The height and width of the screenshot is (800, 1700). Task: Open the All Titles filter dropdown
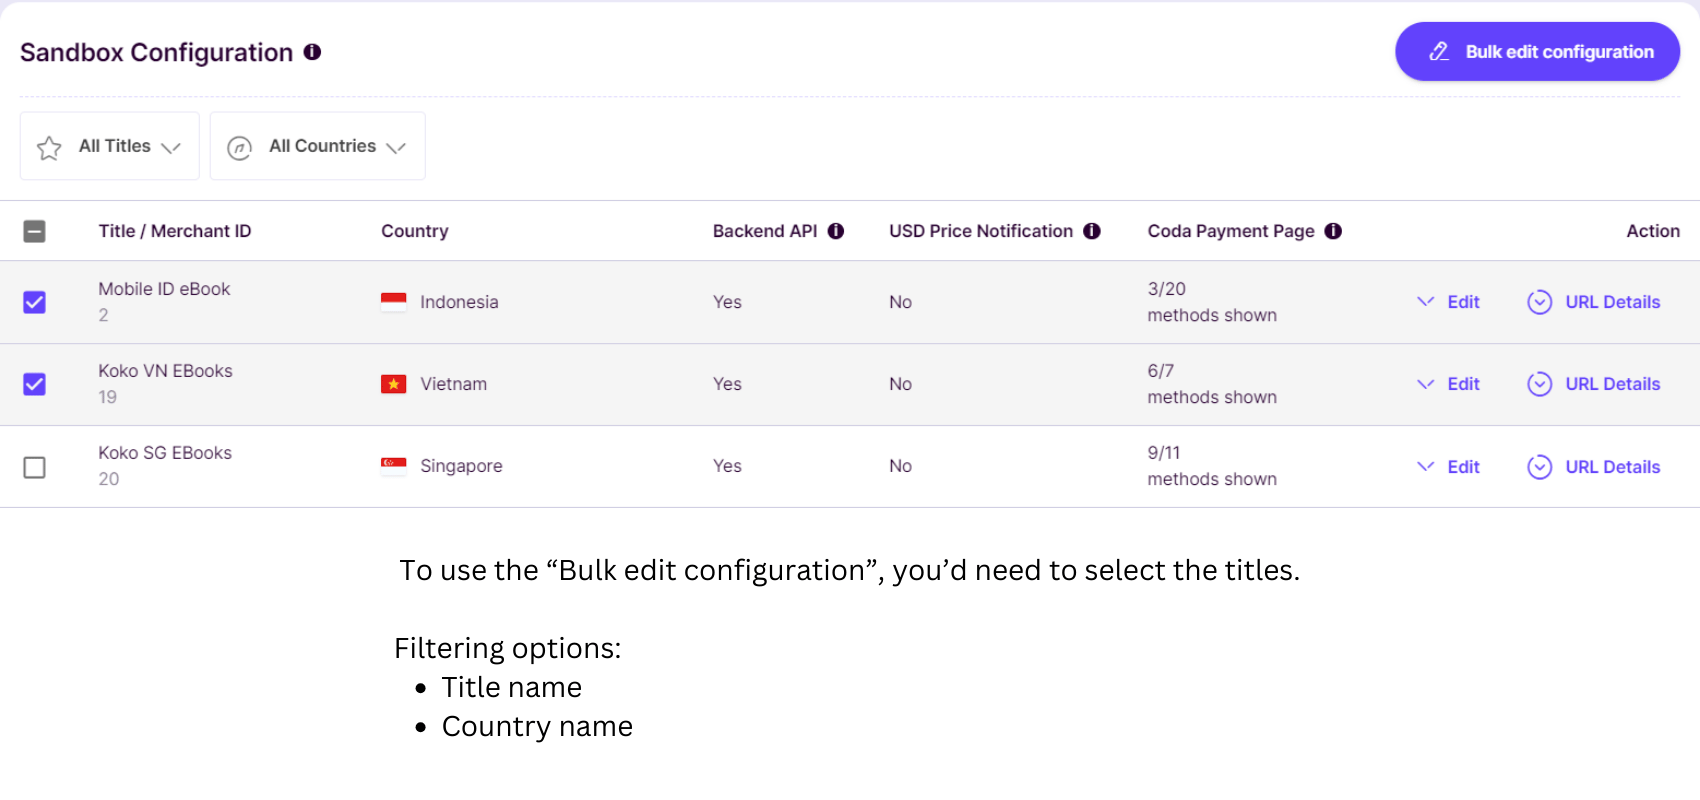110,146
